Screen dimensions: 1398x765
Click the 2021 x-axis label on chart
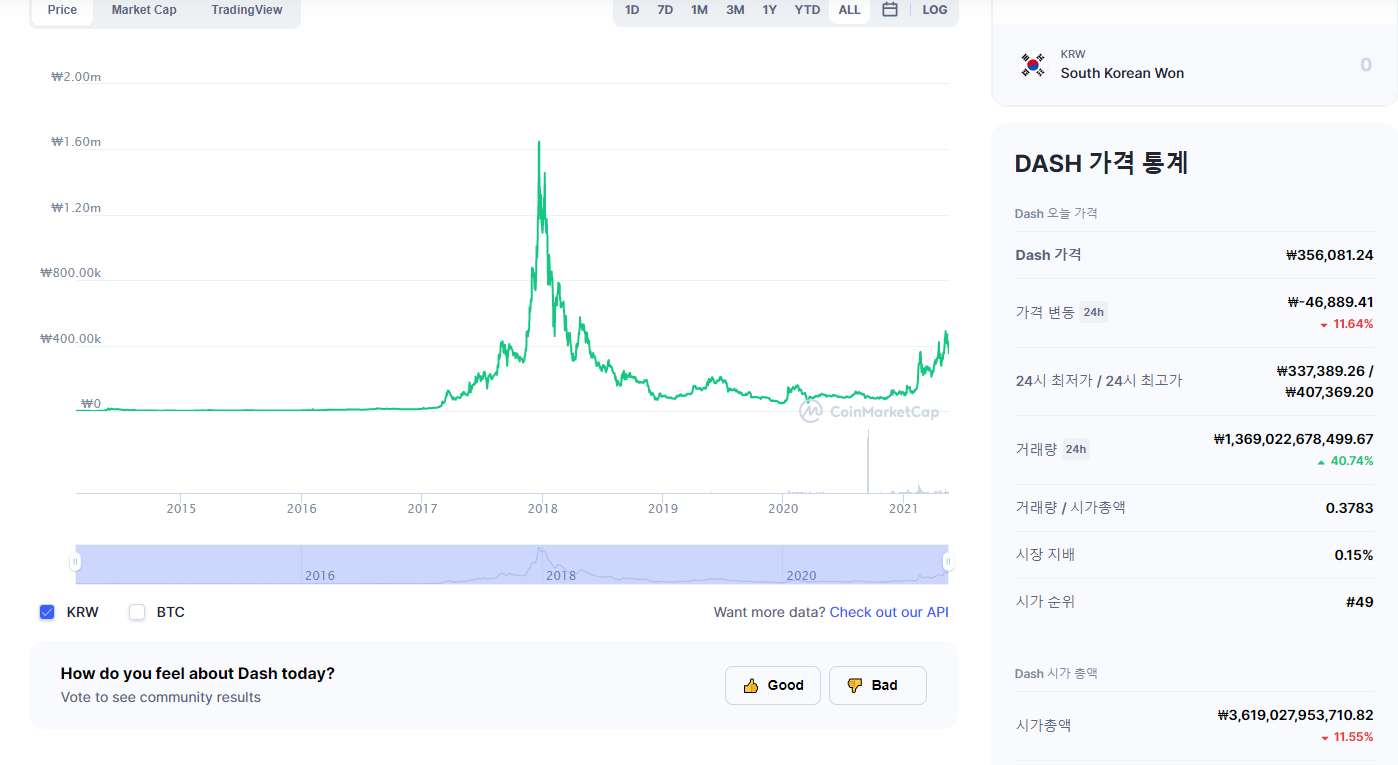(903, 508)
